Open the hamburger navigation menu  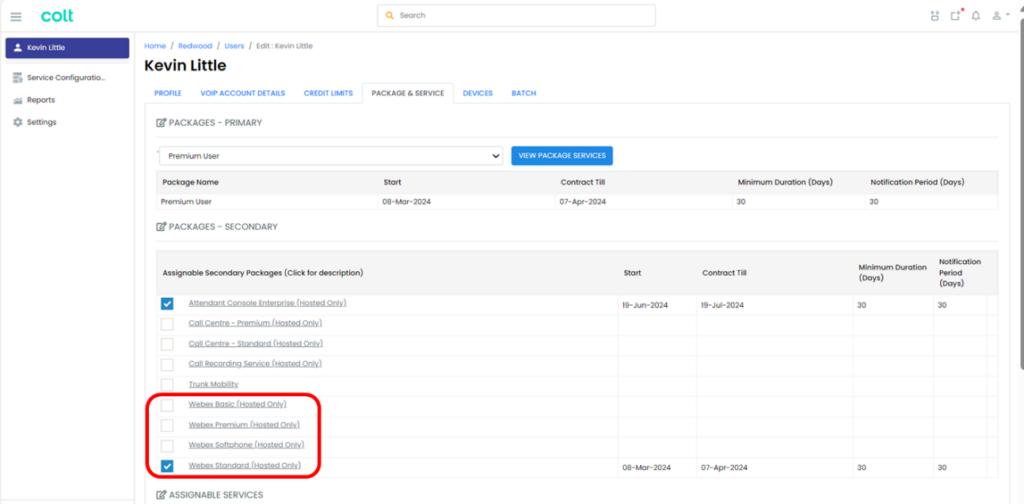[x=16, y=16]
